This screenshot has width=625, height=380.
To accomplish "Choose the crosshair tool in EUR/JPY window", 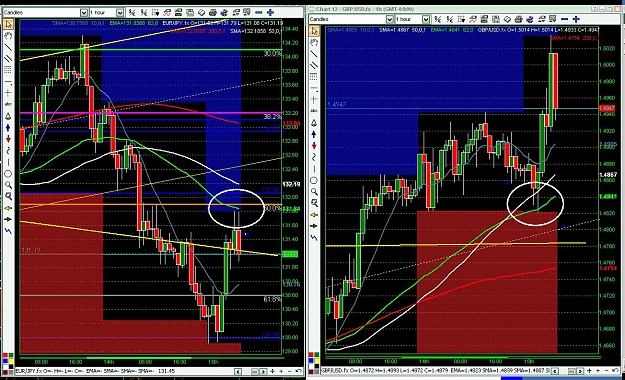I will [x=8, y=93].
